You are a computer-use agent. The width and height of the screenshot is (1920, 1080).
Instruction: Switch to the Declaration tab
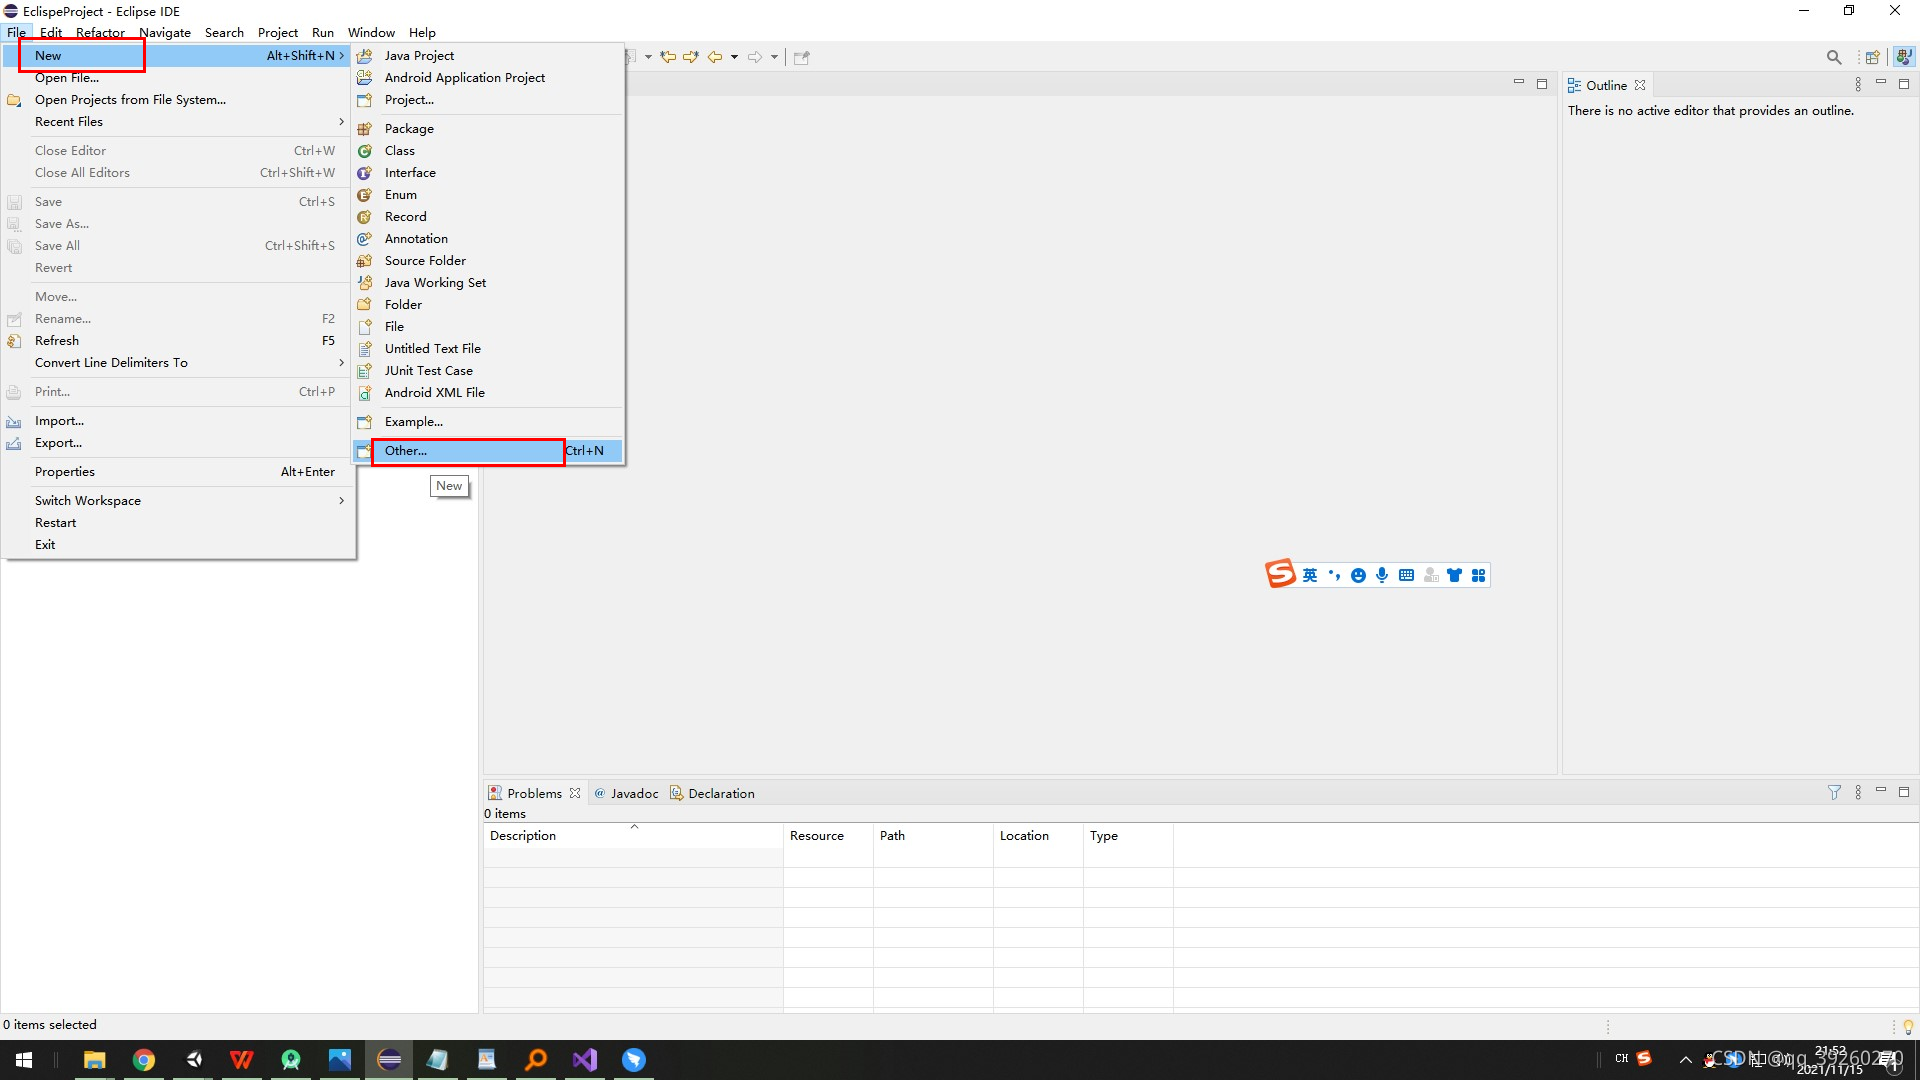(x=720, y=794)
